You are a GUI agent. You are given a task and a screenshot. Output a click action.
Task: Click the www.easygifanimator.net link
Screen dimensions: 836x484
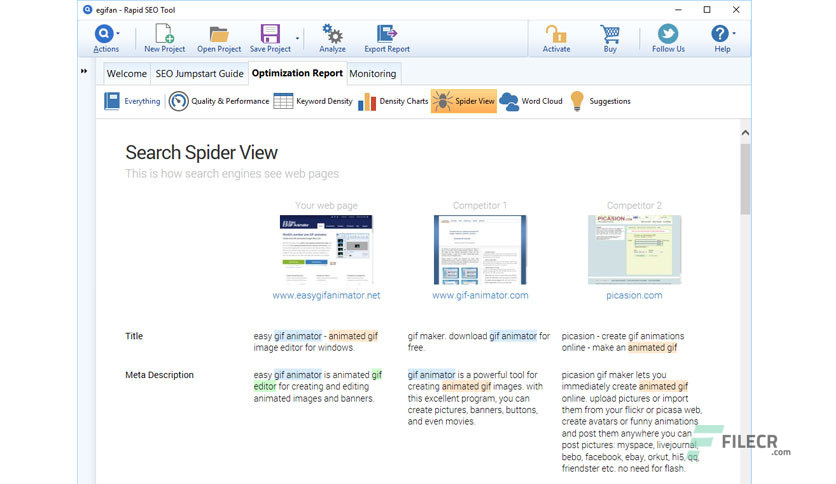pyautogui.click(x=326, y=295)
